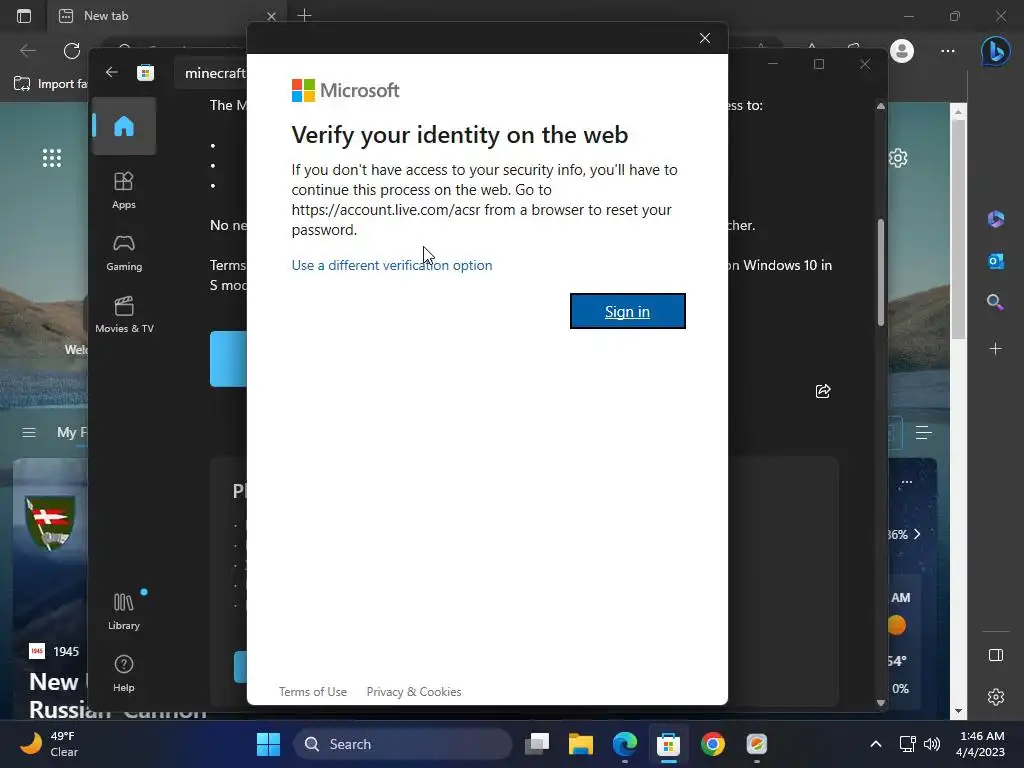
Task: Show hidden system tray icons
Action: 876,744
